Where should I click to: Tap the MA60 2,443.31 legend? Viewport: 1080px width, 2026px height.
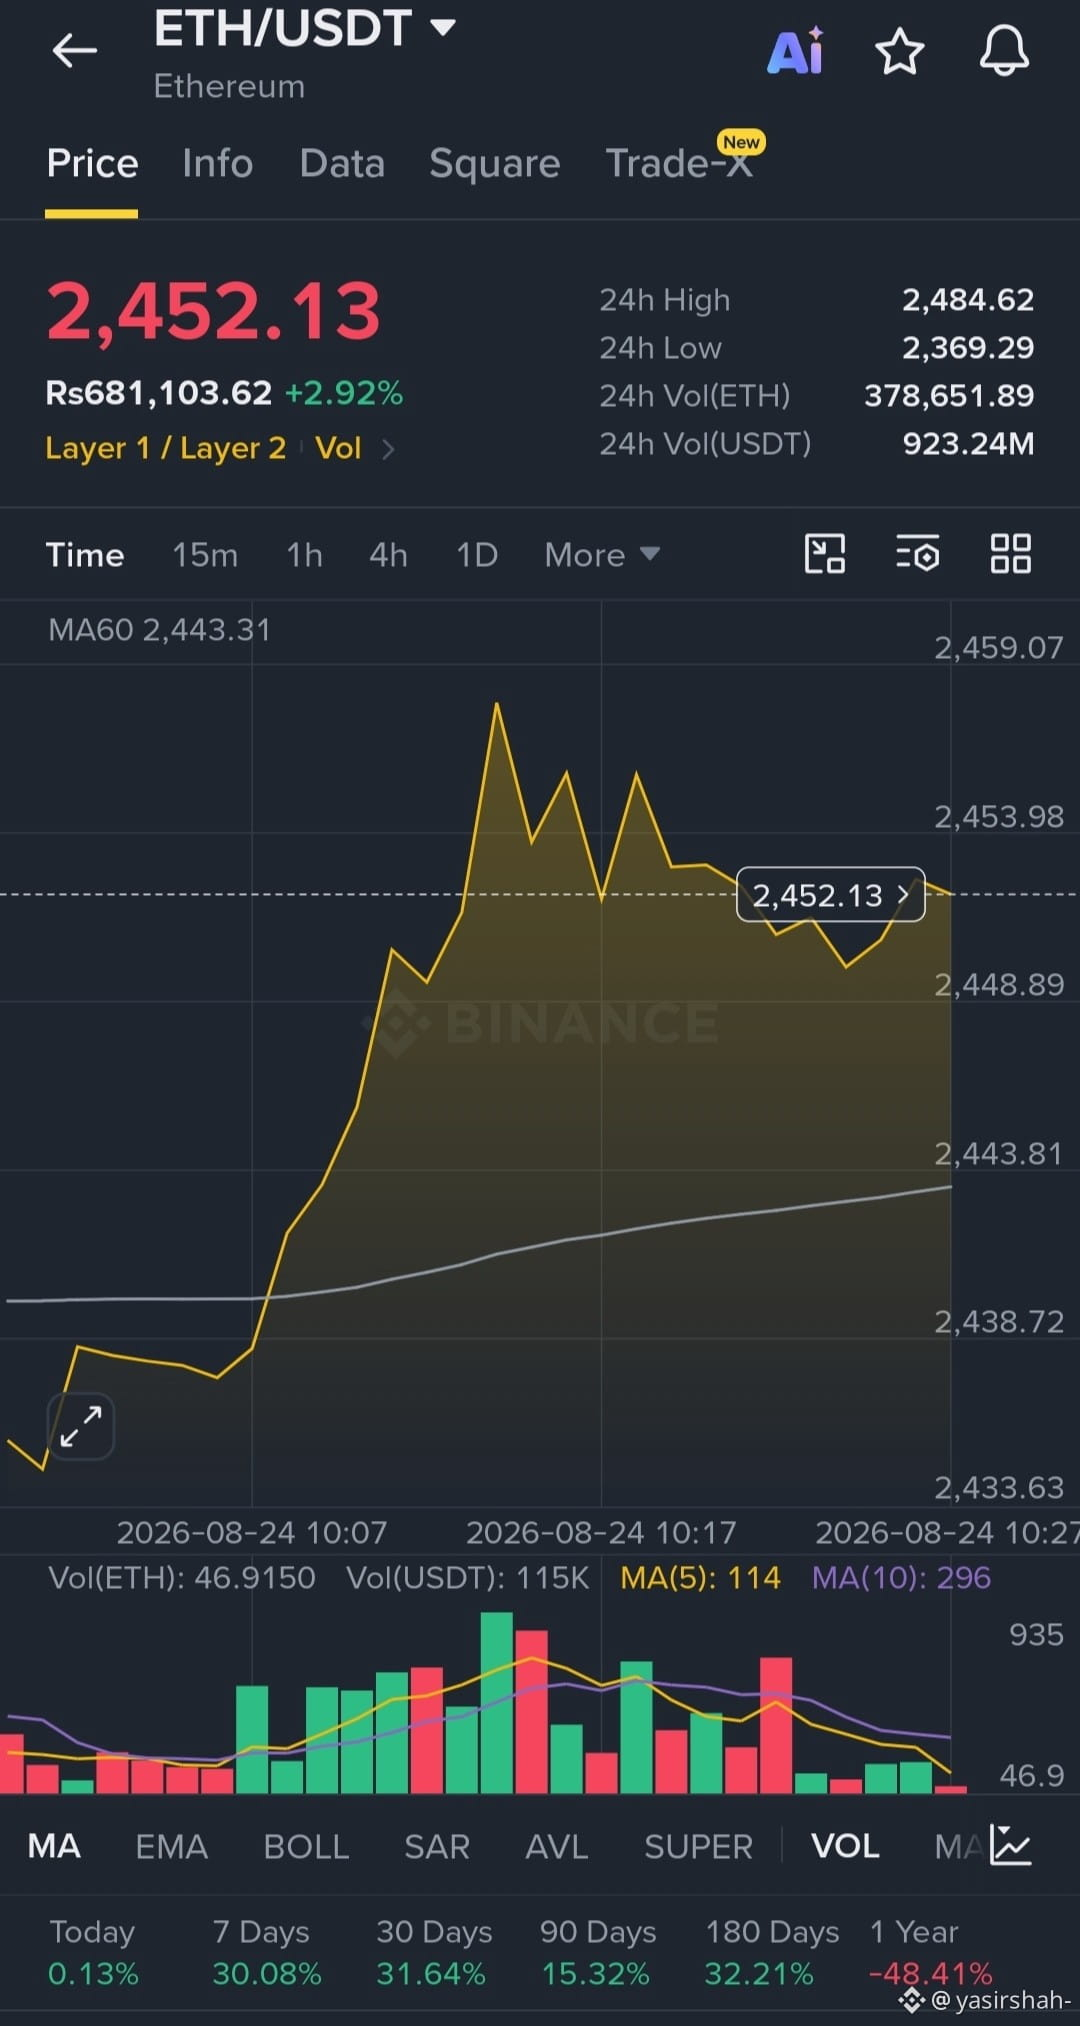point(159,630)
